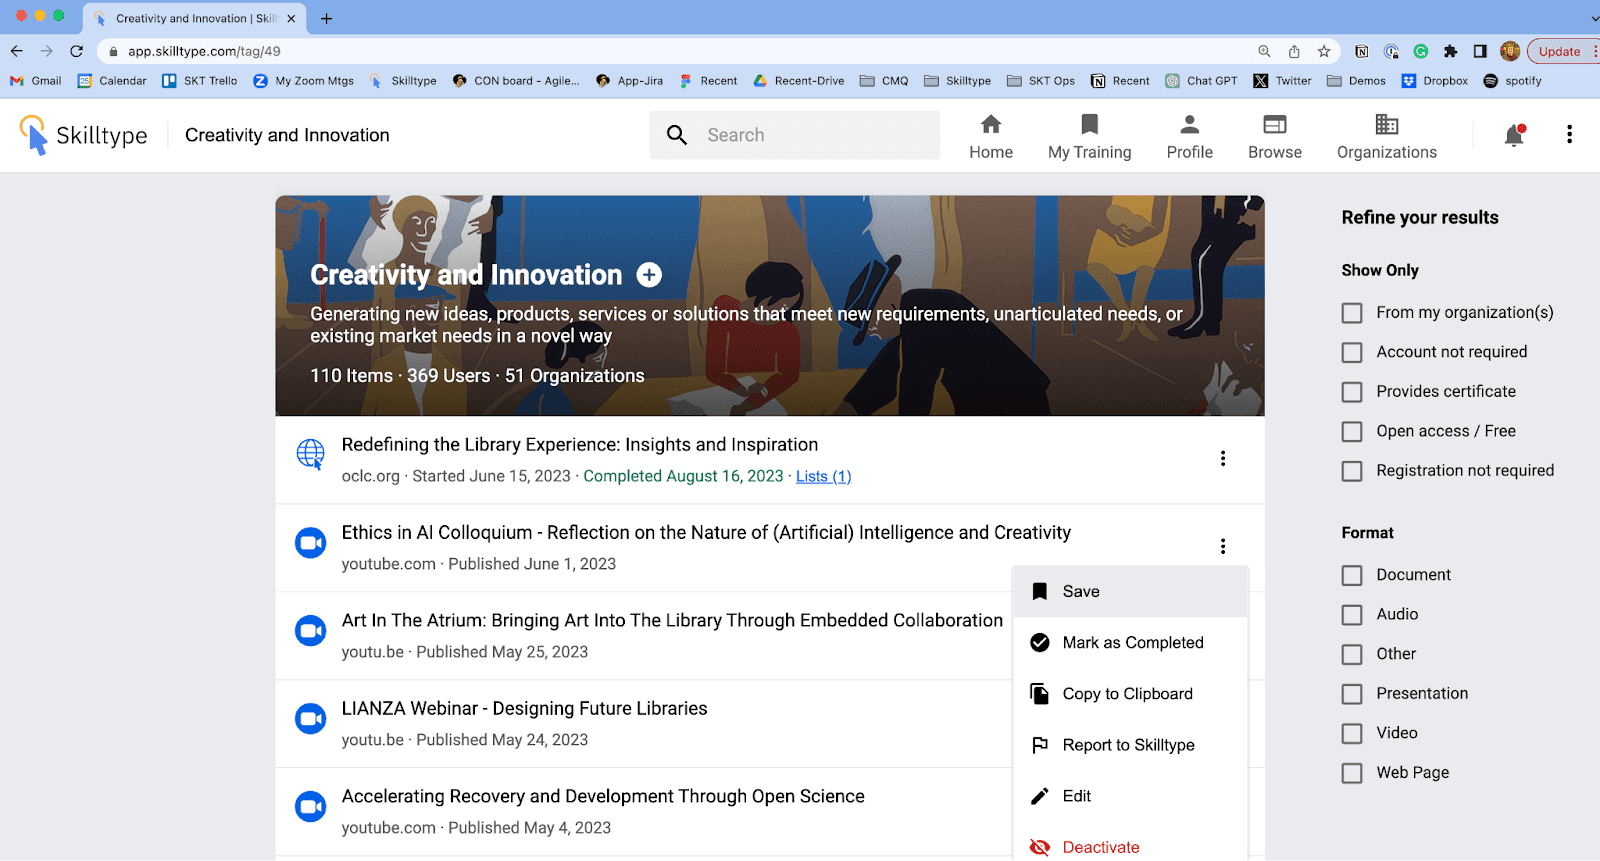Open Organizations page

coord(1387,137)
